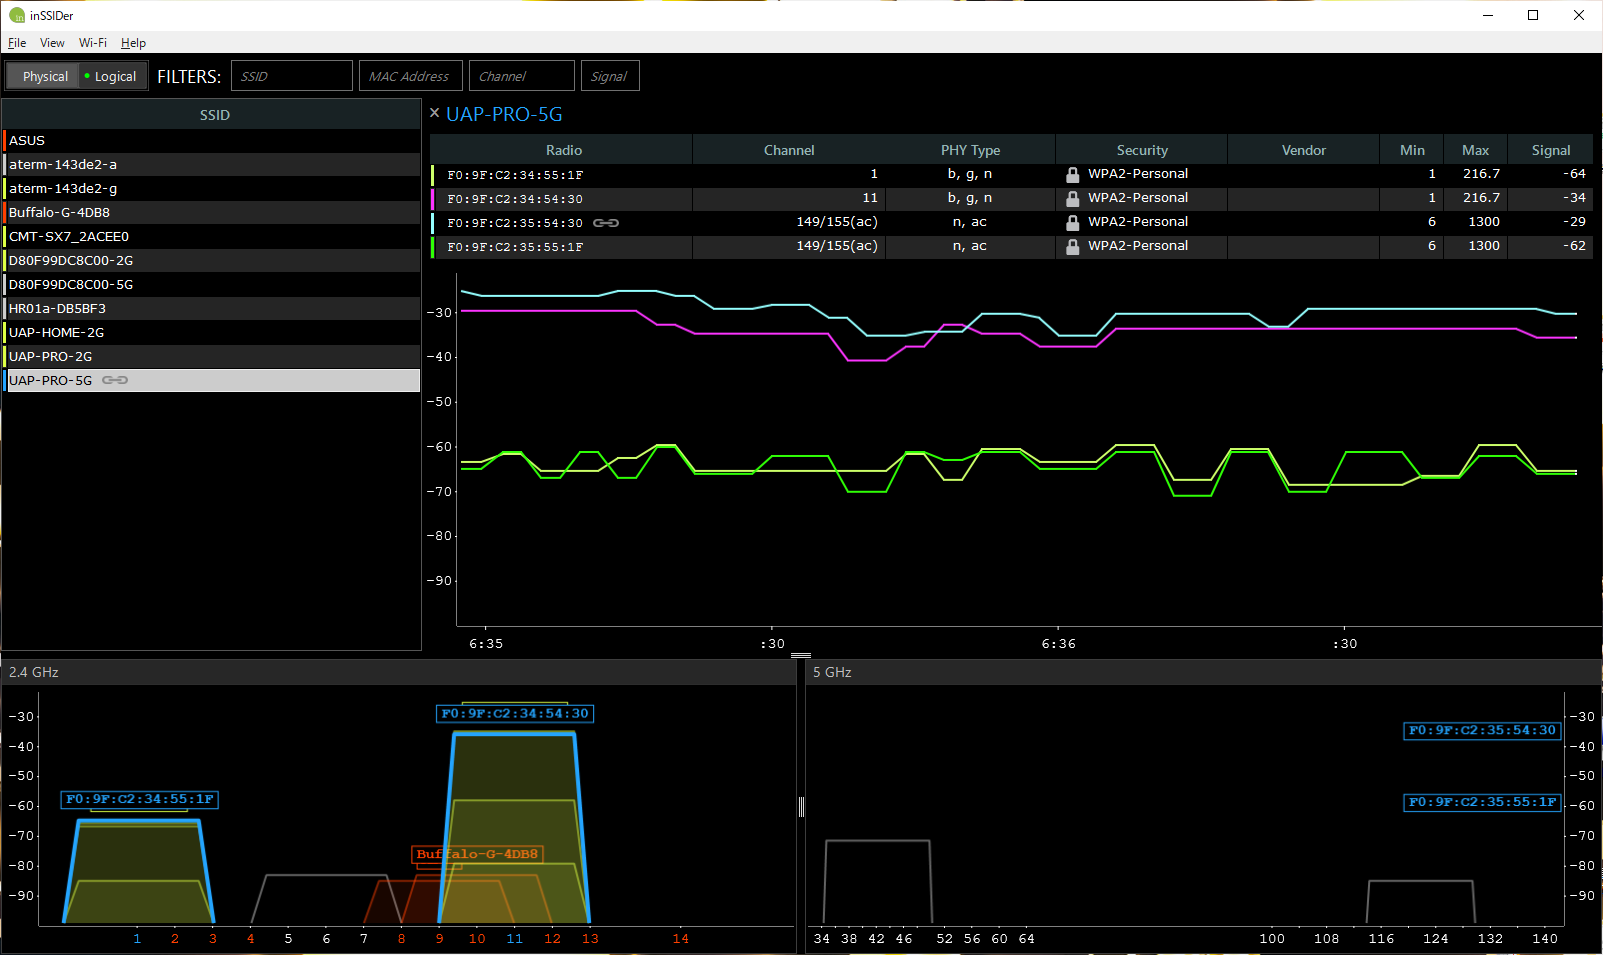1603x955 pixels.
Task: Select radio row F0:9F:C2:34:55:1F
Action: click(x=1012, y=175)
